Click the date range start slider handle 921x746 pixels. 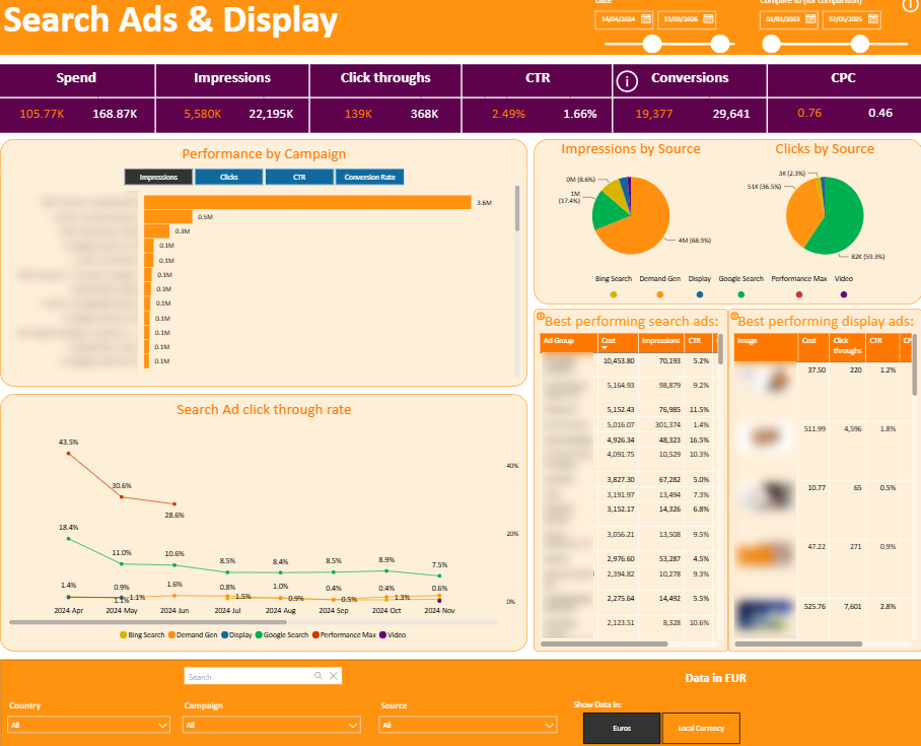tap(652, 44)
